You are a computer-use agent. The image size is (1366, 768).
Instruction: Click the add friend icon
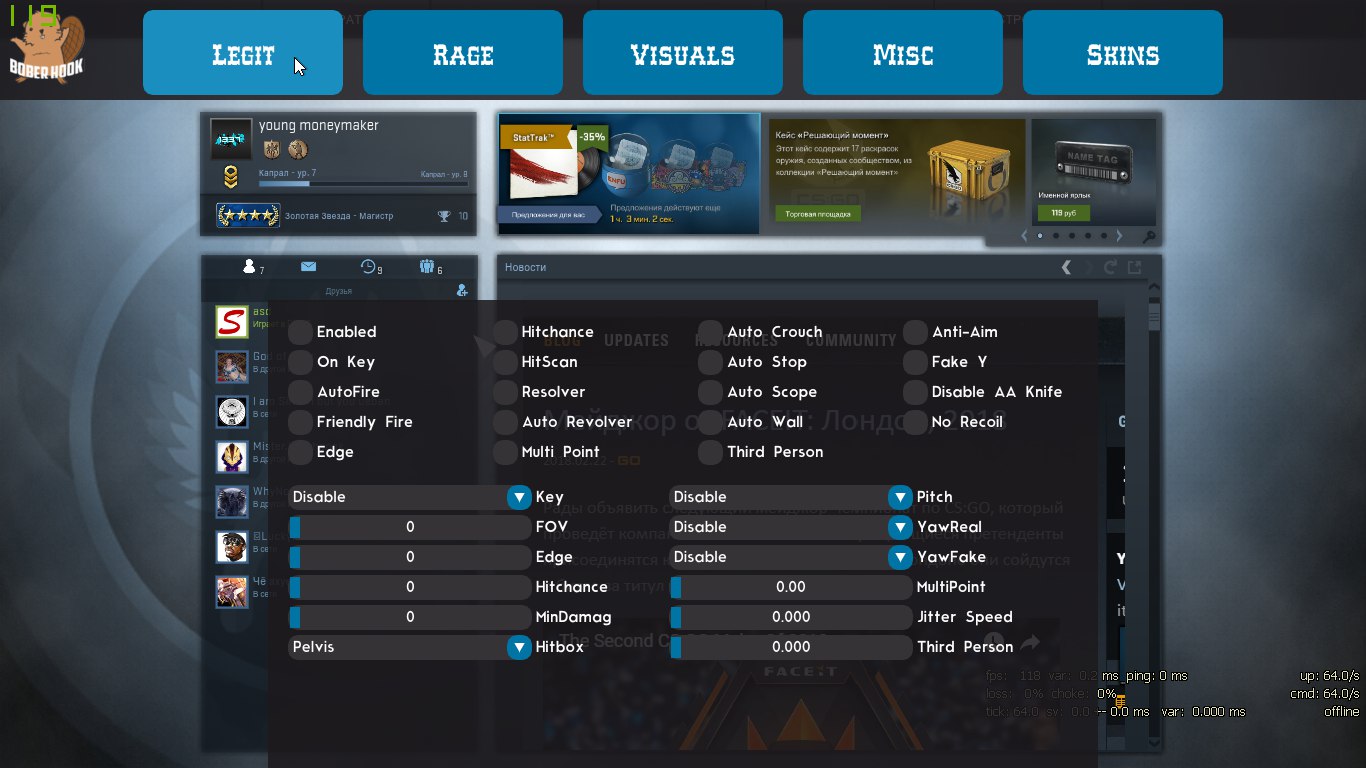click(x=462, y=290)
